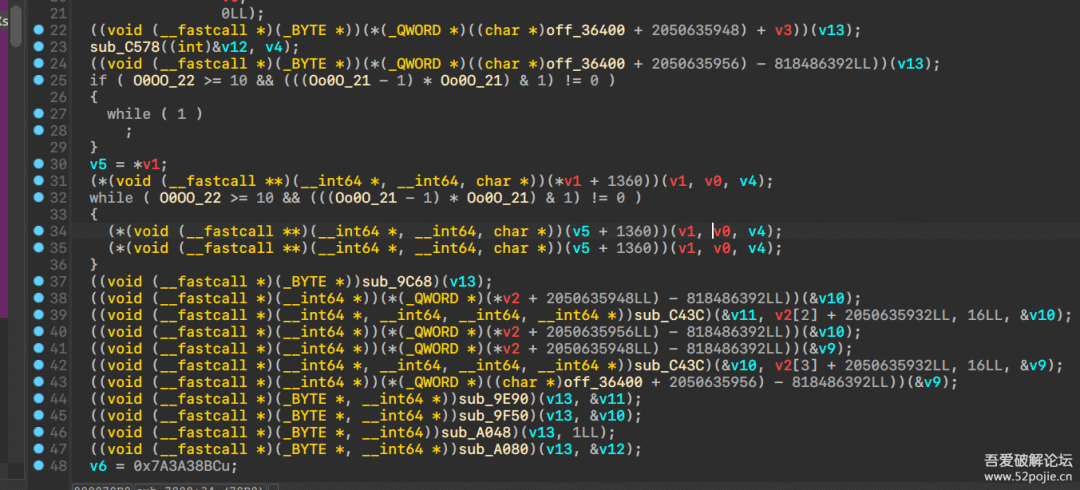Viewport: 1080px width, 490px height.
Task: Toggle breakpoint dot on line 27
Action: [x=38, y=114]
